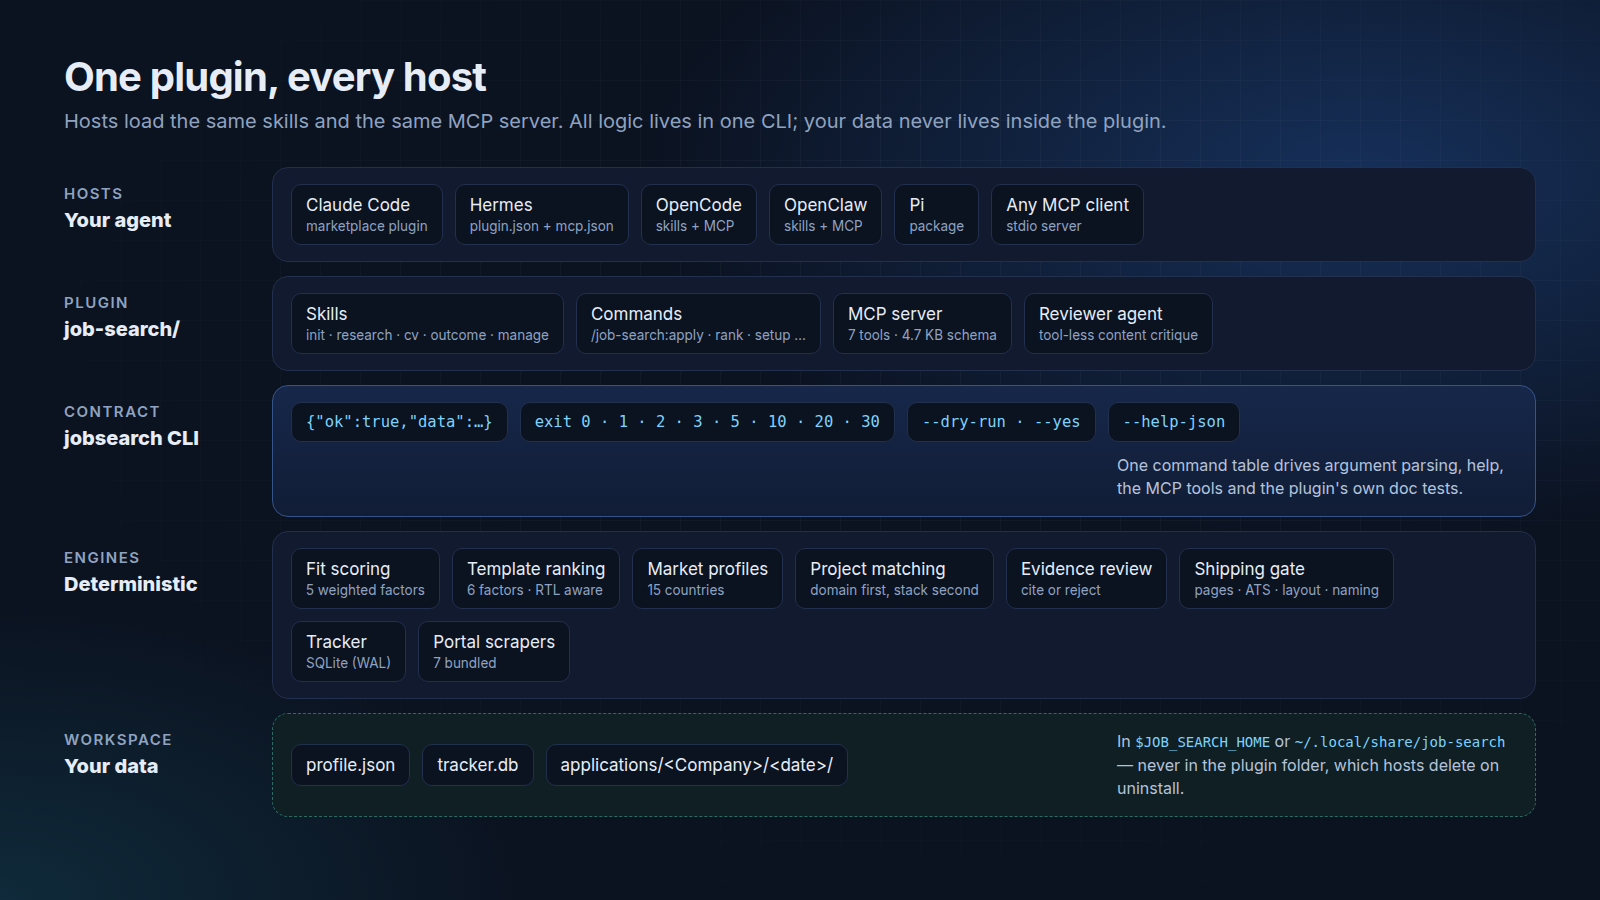The width and height of the screenshot is (1600, 900).
Task: Open the Skills plugin card
Action: coord(427,323)
